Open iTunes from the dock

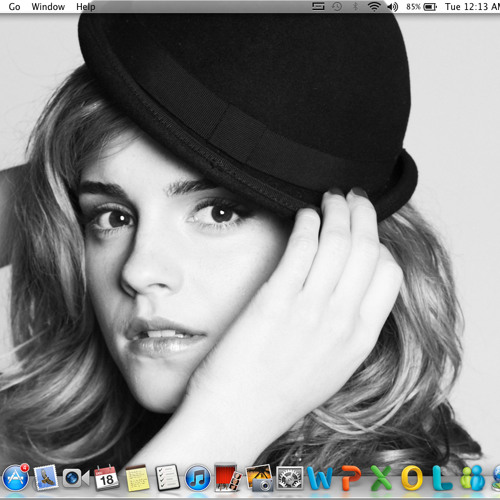pyautogui.click(x=198, y=478)
